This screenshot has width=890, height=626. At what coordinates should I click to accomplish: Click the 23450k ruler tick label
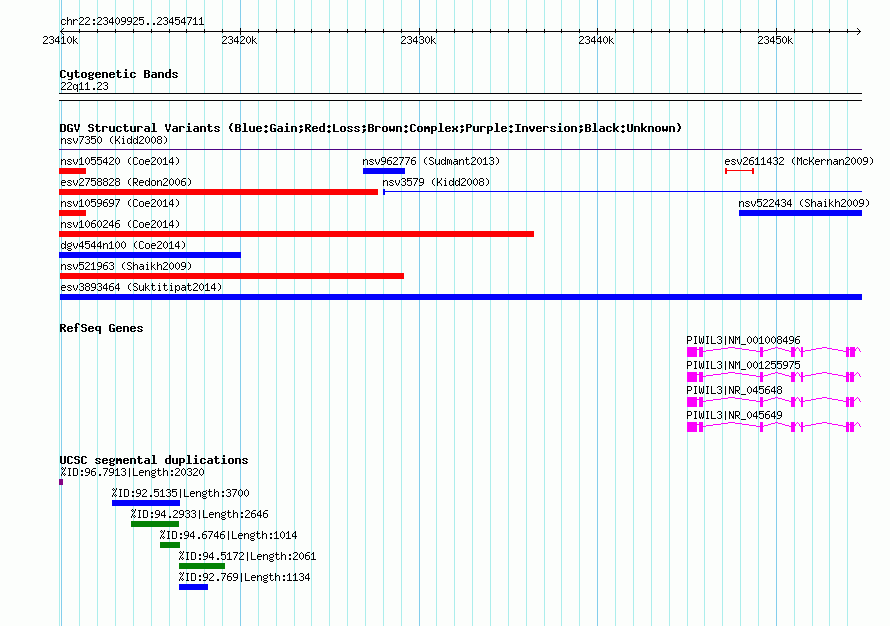[775, 40]
